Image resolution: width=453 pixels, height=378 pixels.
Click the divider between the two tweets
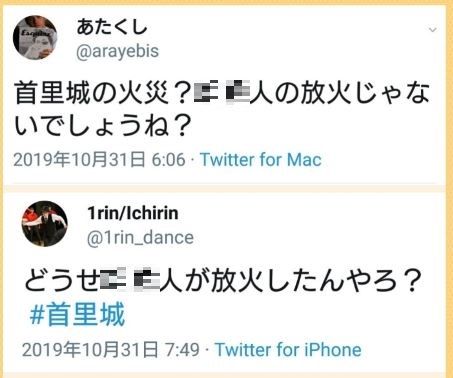point(224,188)
